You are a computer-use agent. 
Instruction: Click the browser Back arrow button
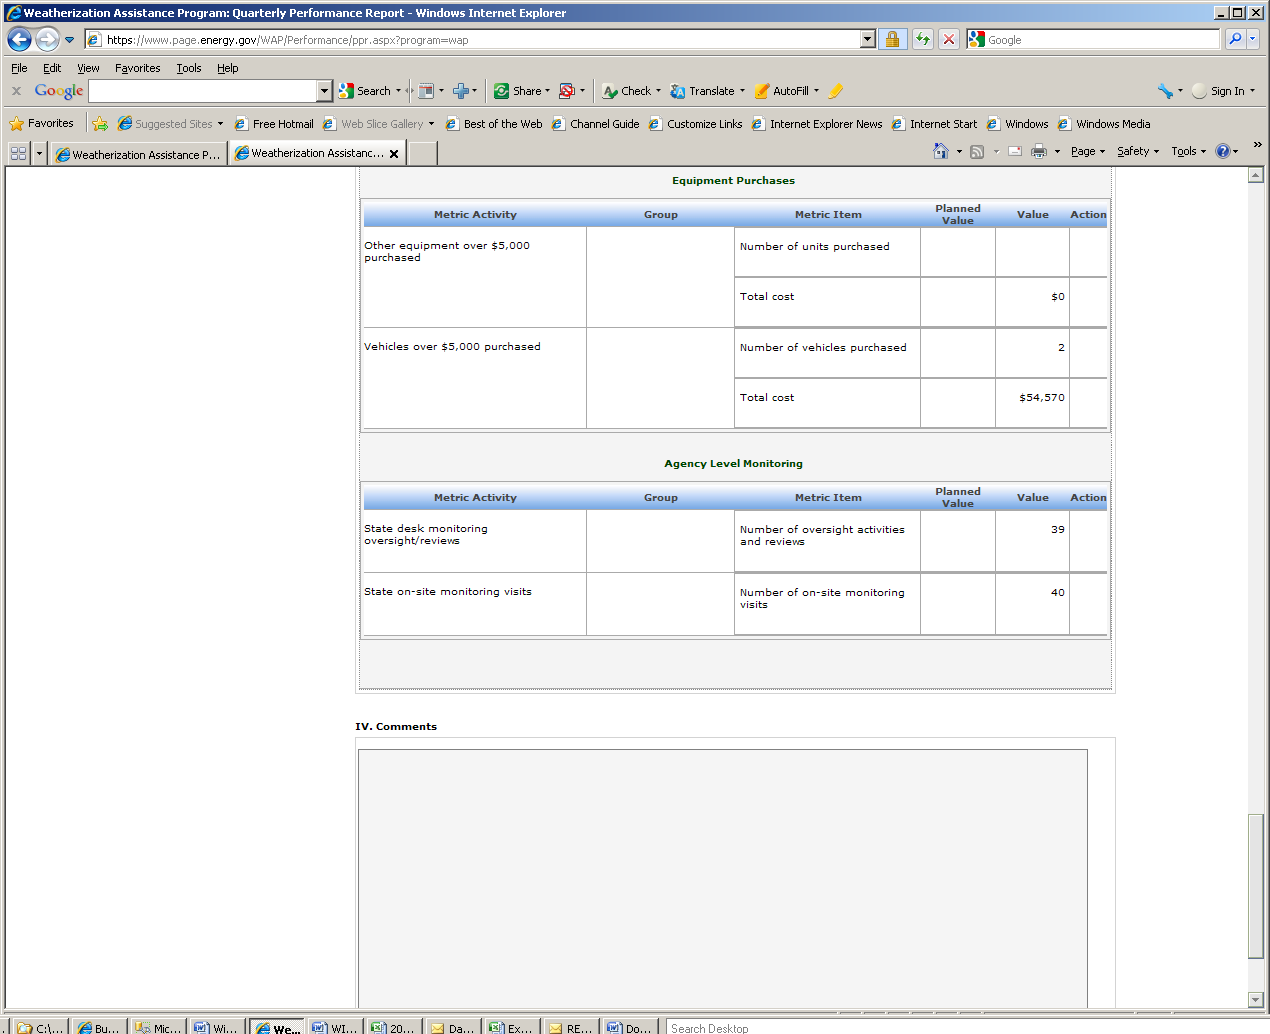point(19,40)
